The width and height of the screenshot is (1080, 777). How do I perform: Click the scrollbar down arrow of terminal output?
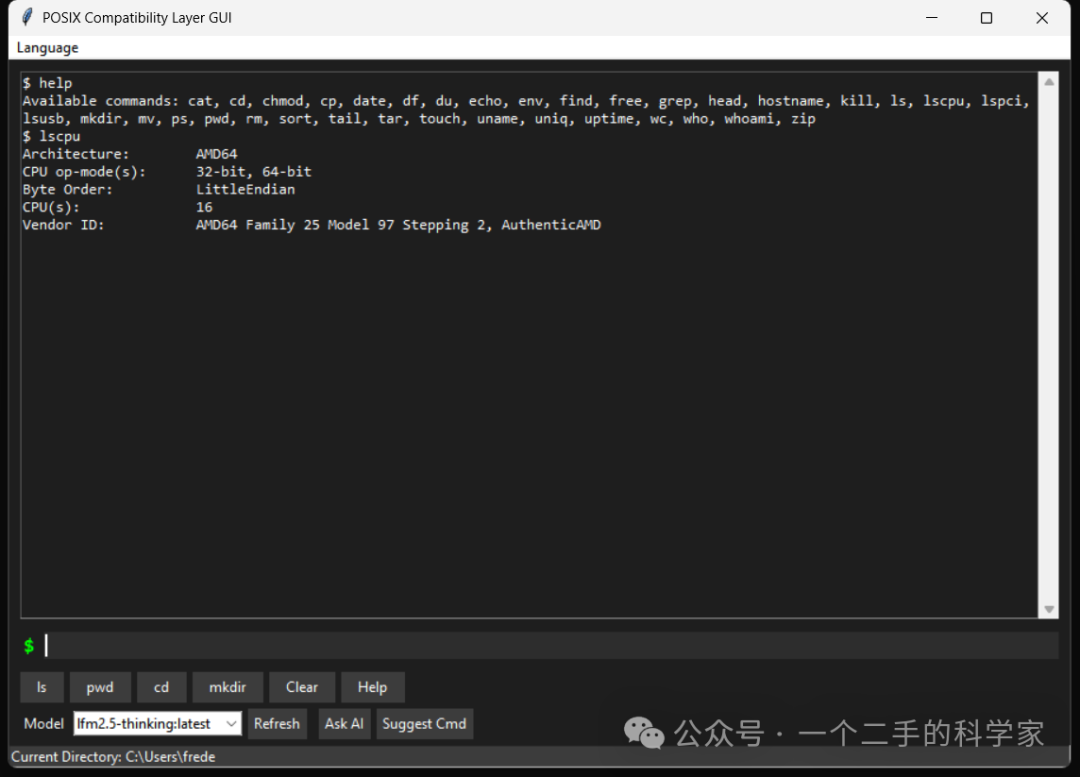pyautogui.click(x=1049, y=609)
